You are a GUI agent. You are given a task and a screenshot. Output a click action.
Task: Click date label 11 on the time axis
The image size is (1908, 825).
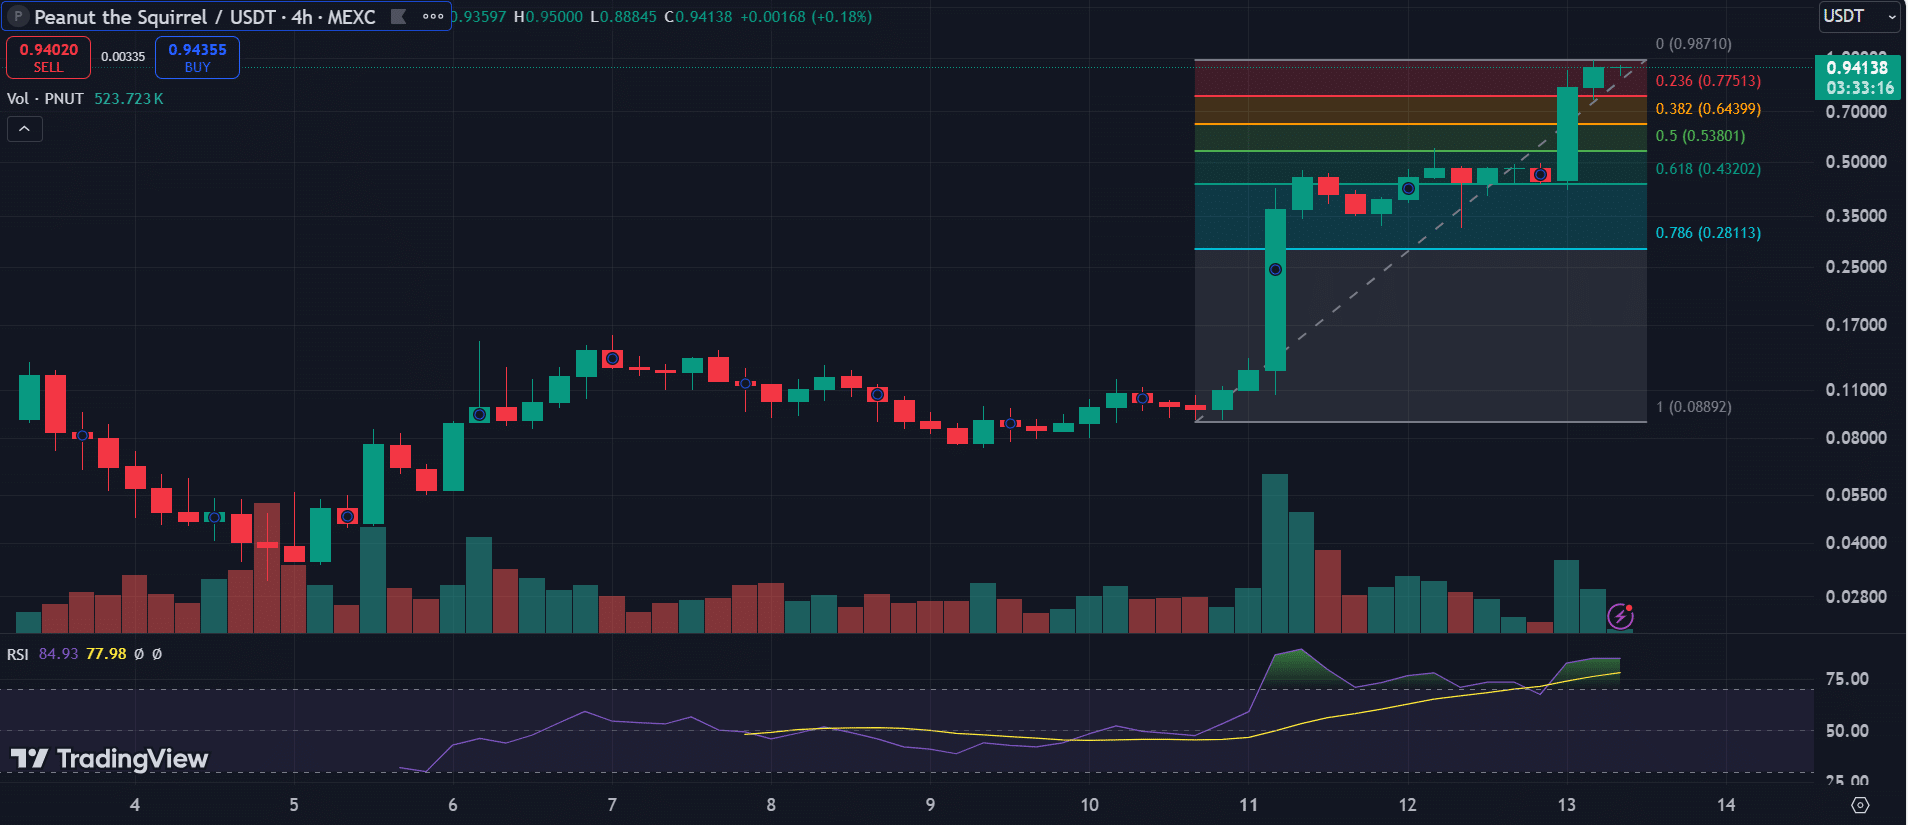point(1248,805)
